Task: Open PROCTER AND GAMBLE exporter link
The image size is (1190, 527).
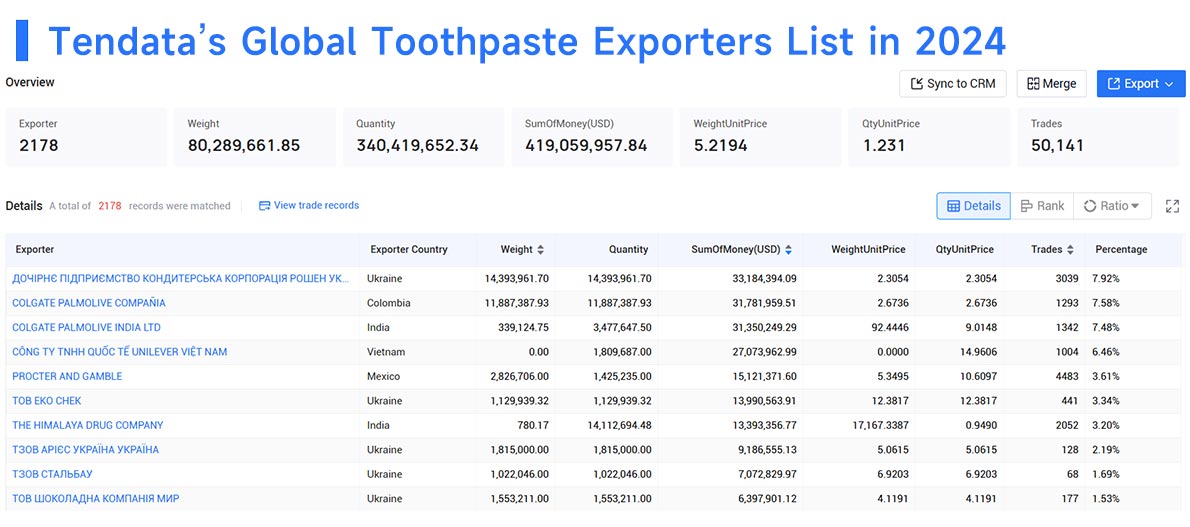Action: 67,376
